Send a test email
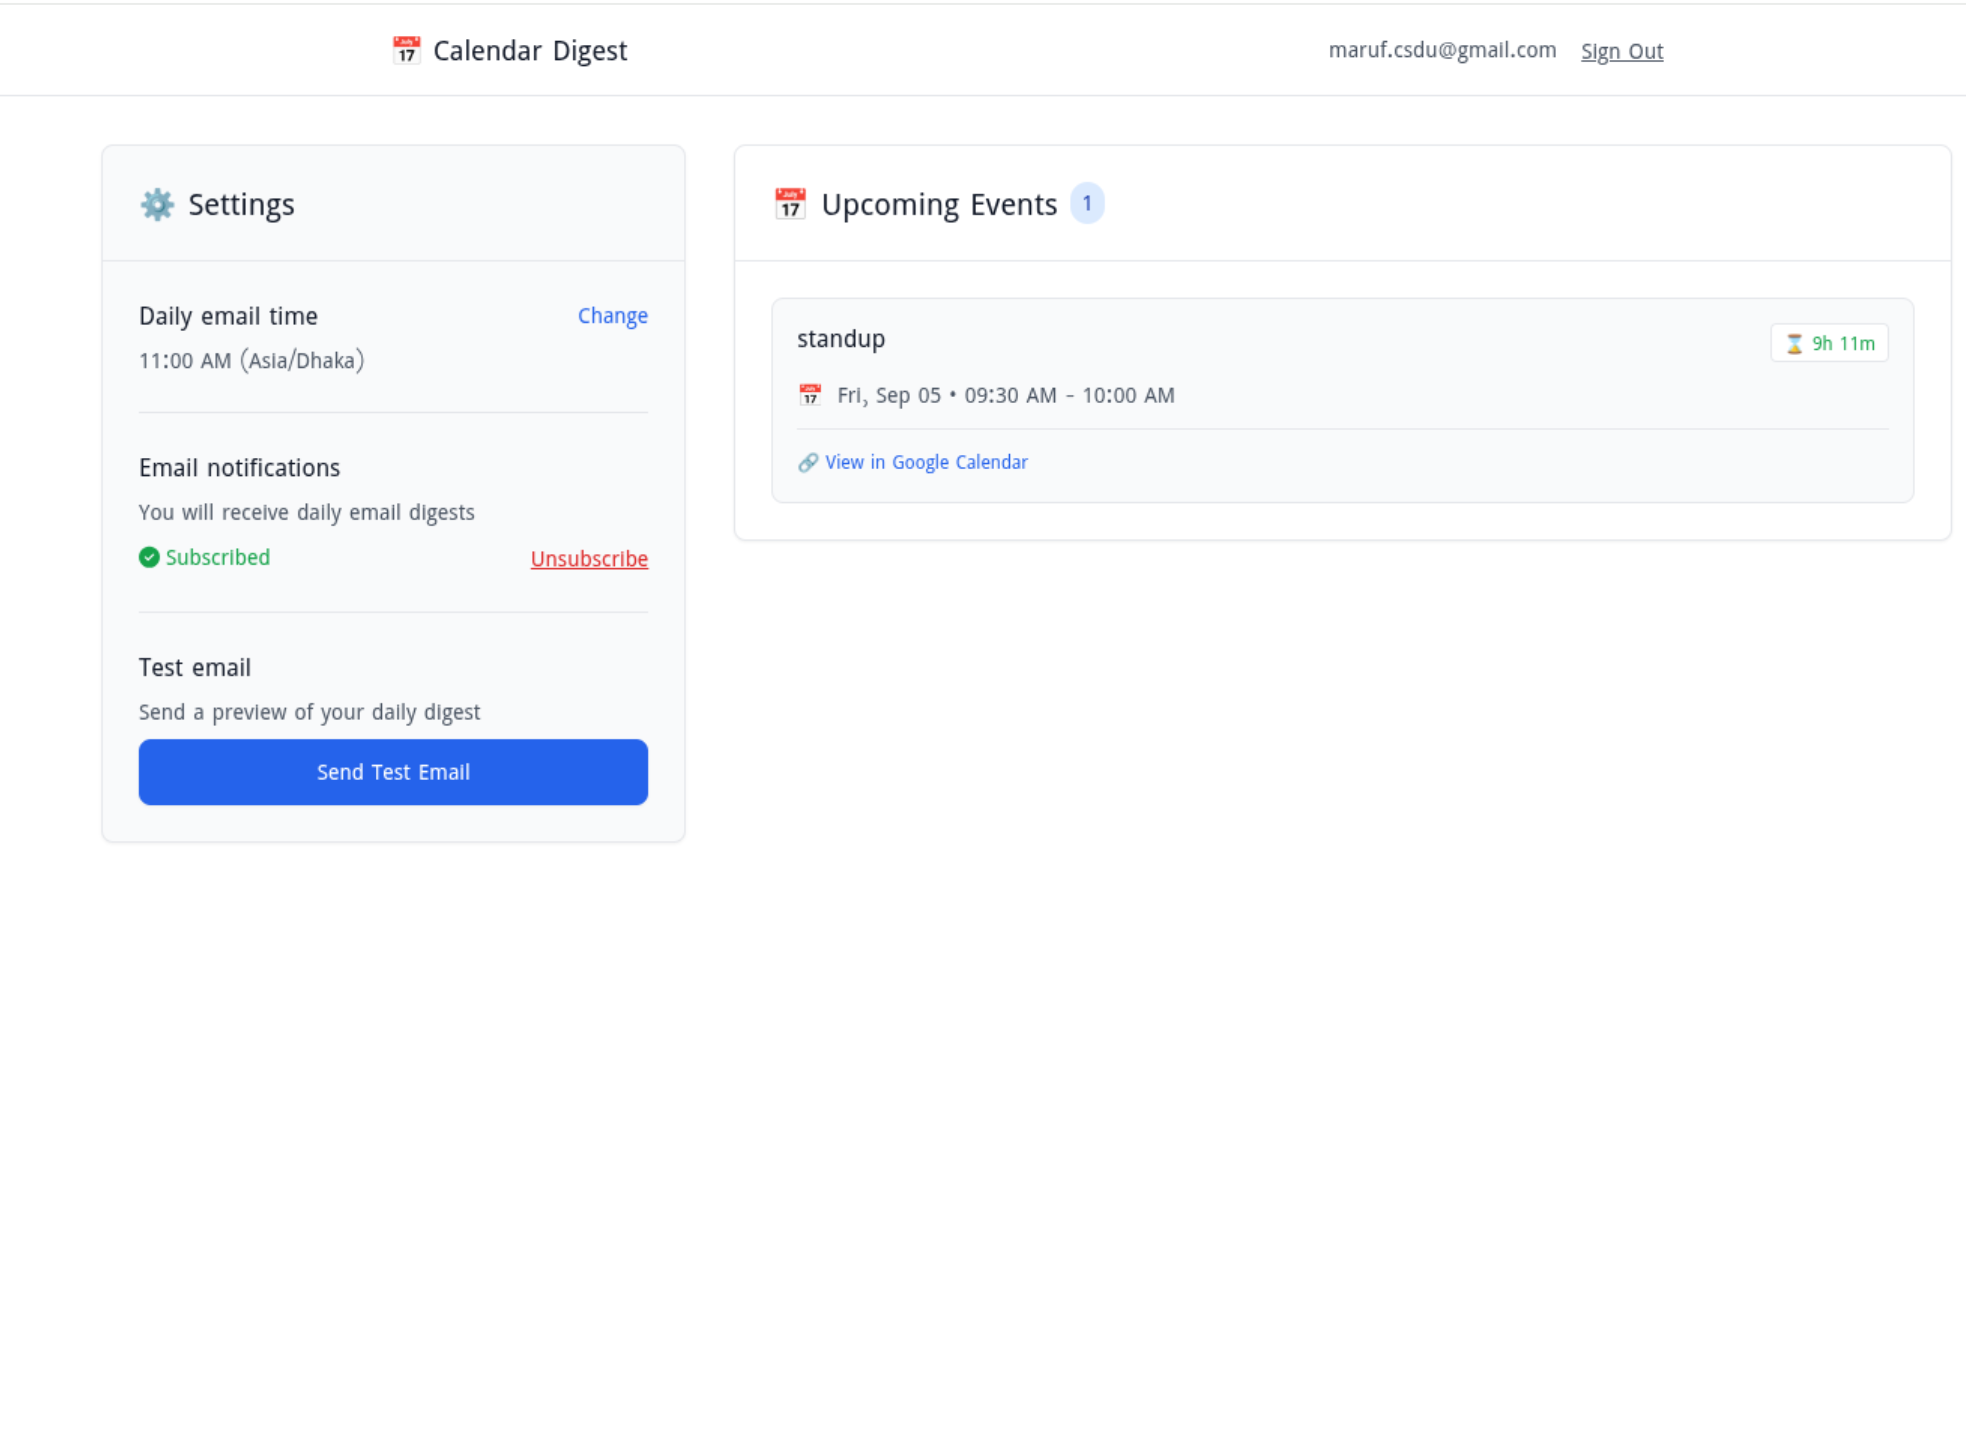The height and width of the screenshot is (1442, 1966). (x=393, y=772)
